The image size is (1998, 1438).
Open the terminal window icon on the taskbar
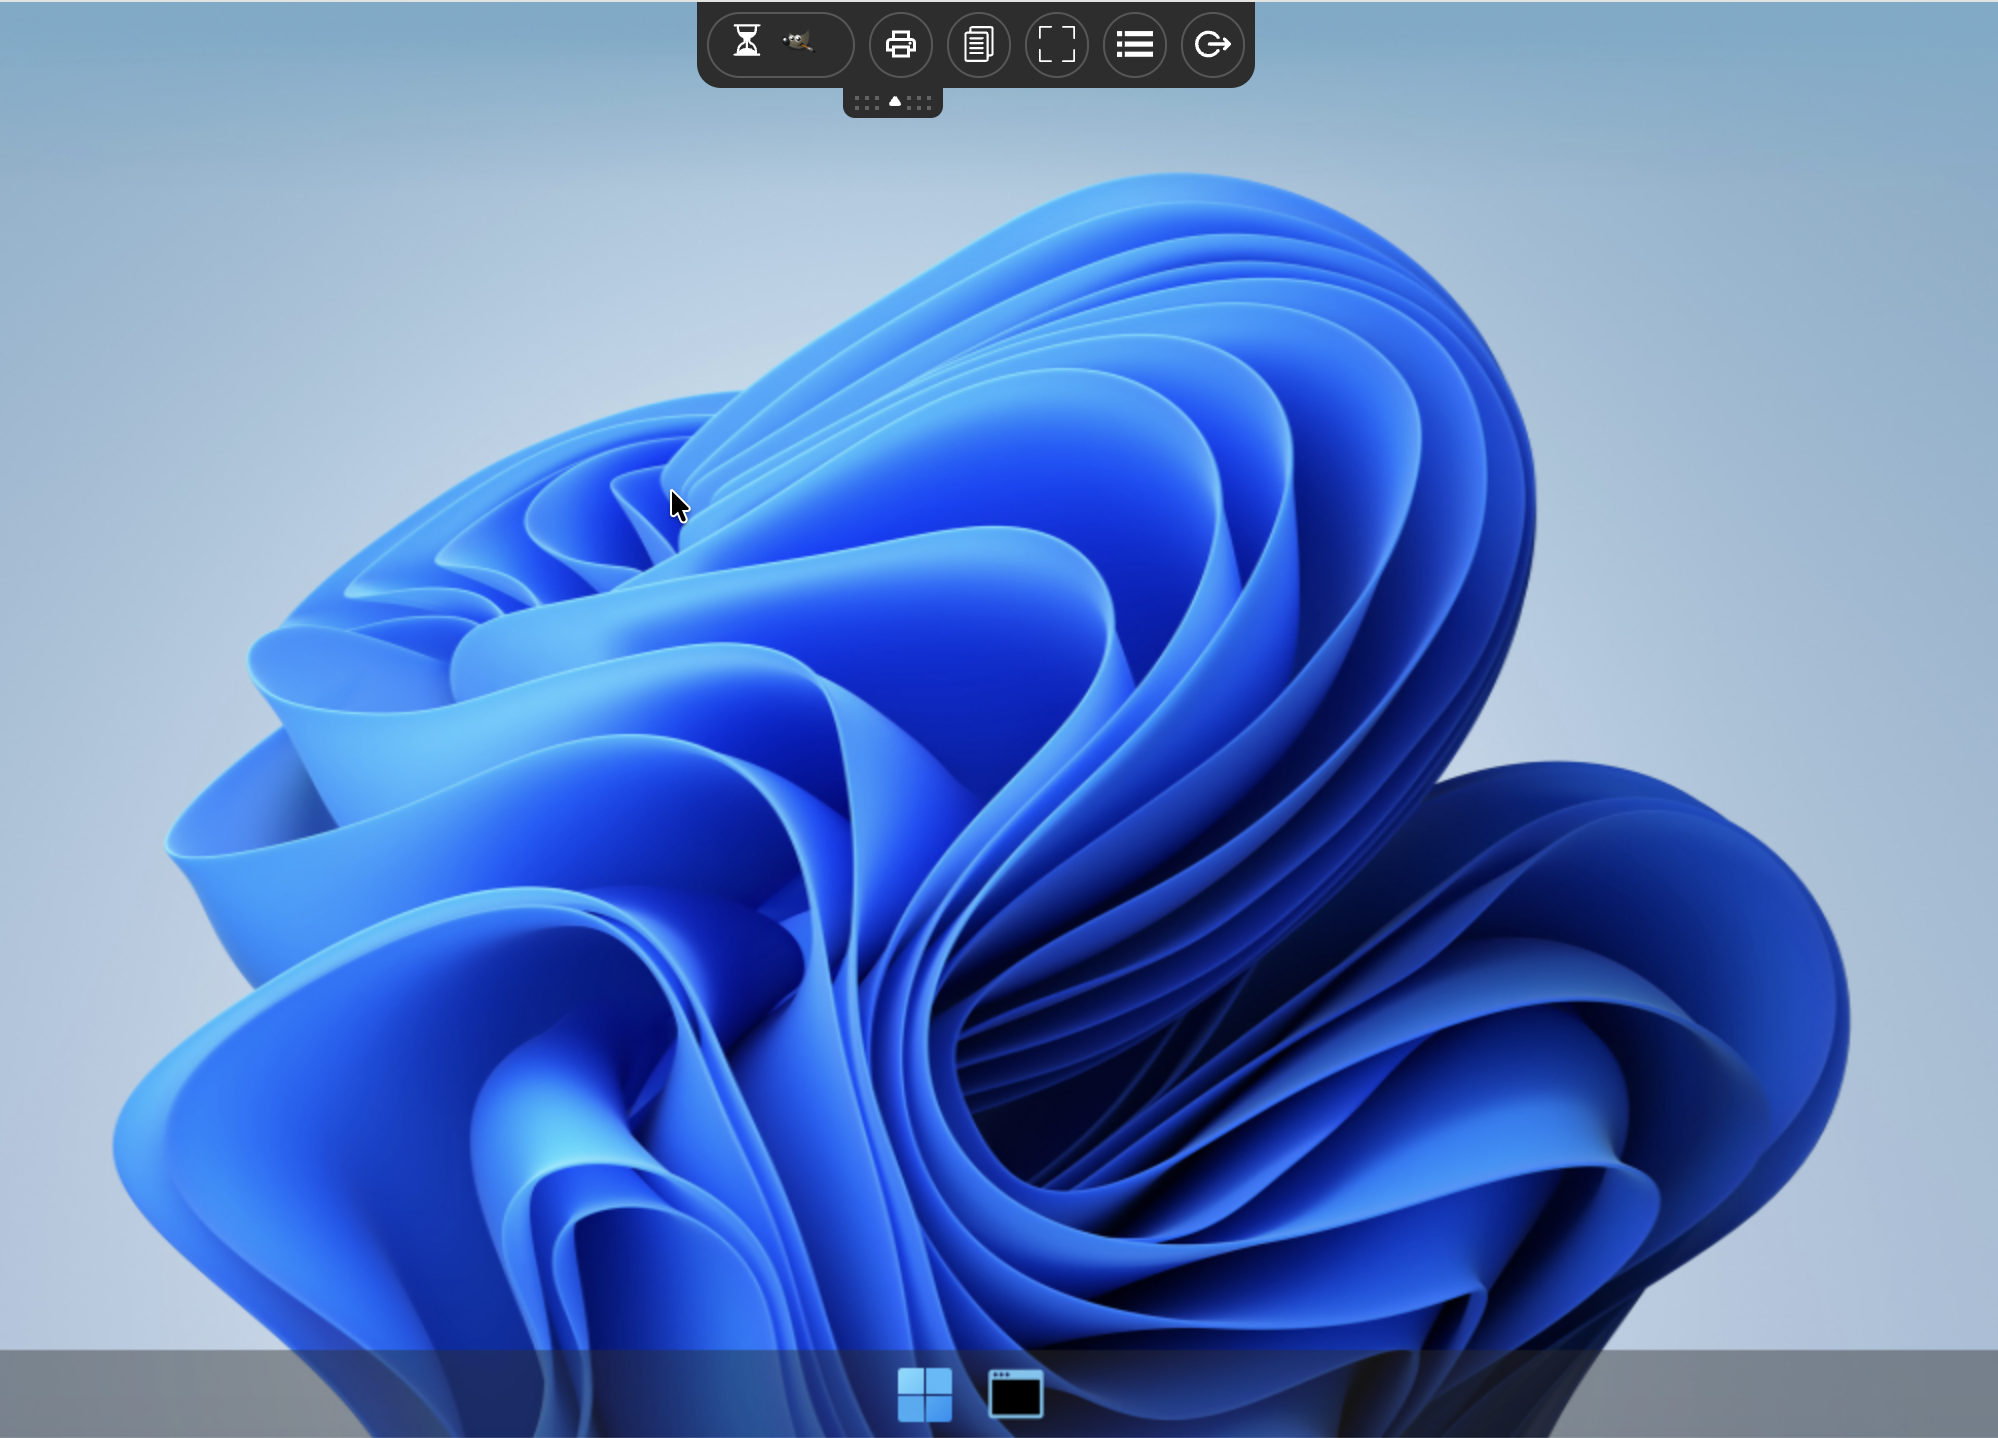(1015, 1394)
